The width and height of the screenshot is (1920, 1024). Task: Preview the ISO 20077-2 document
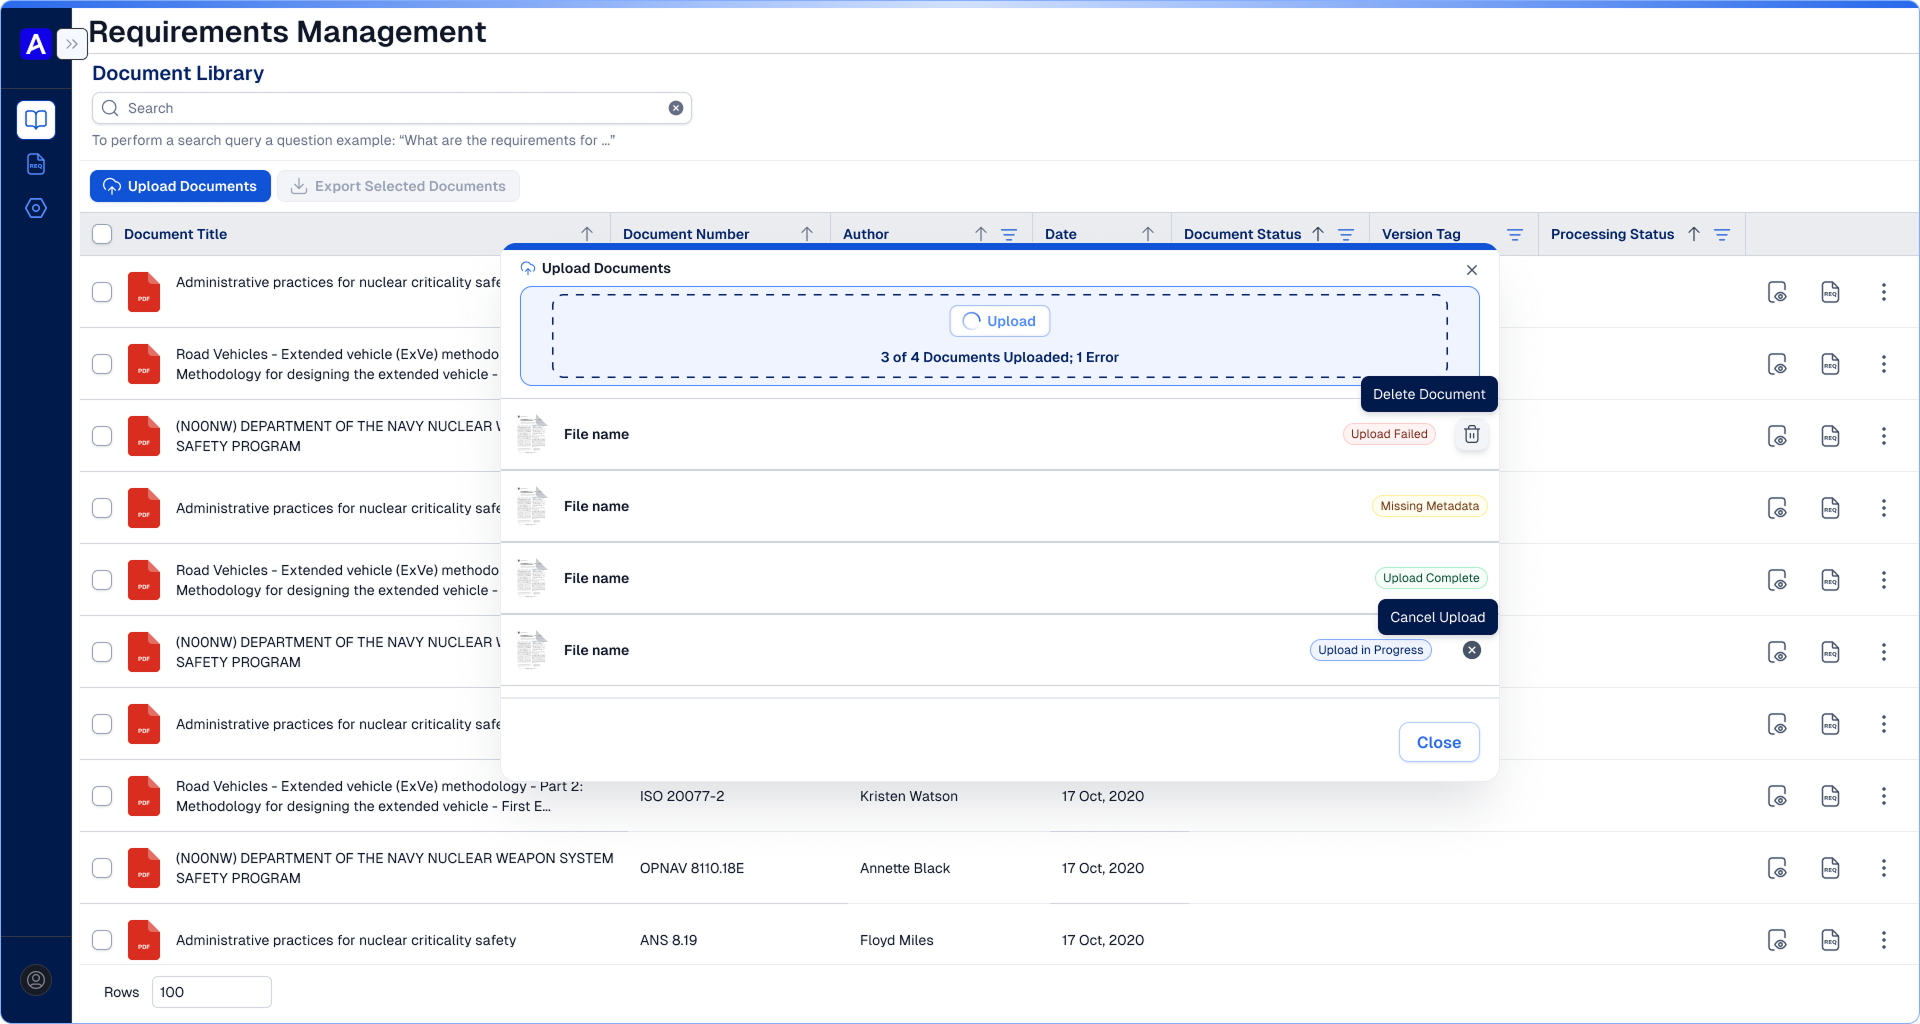[1777, 796]
